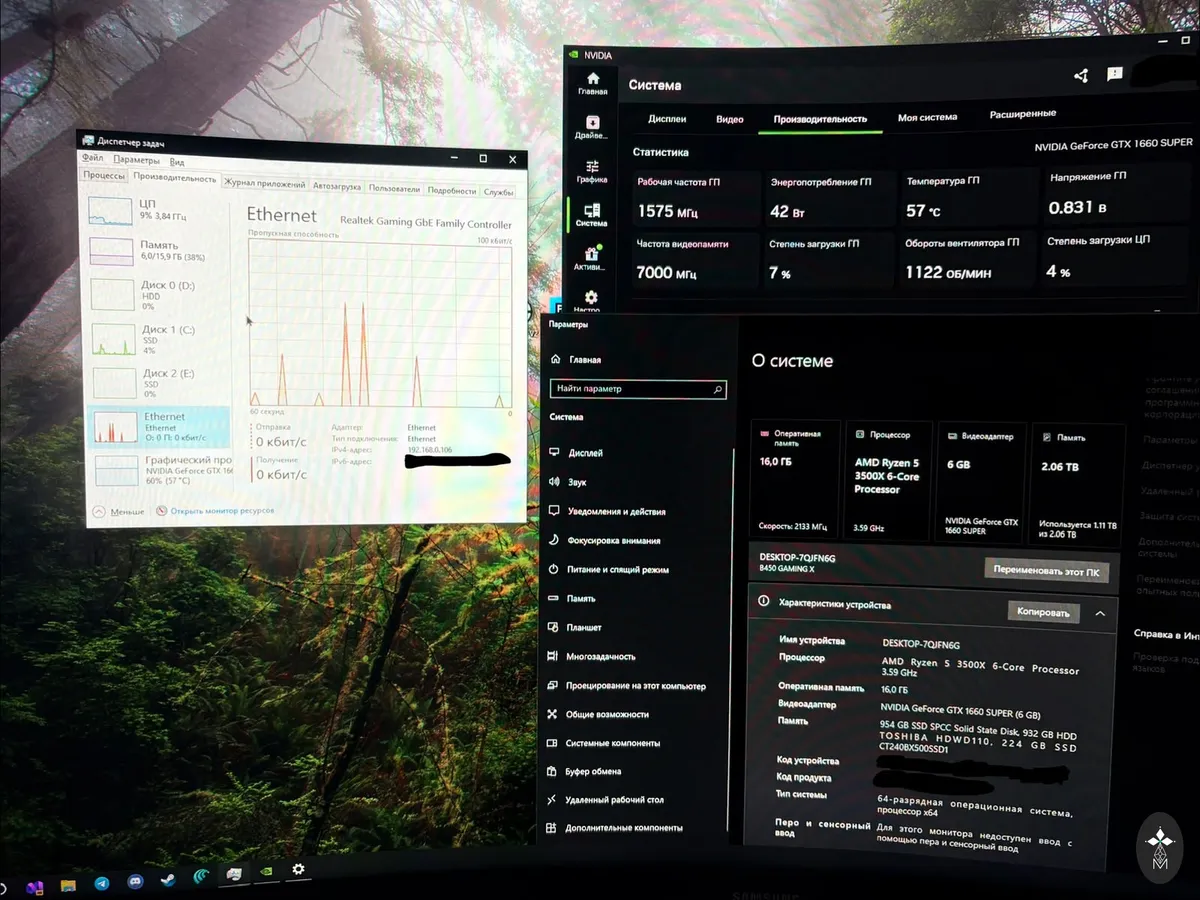Open Драйверы section in NVIDIA sidebar

click(x=592, y=127)
